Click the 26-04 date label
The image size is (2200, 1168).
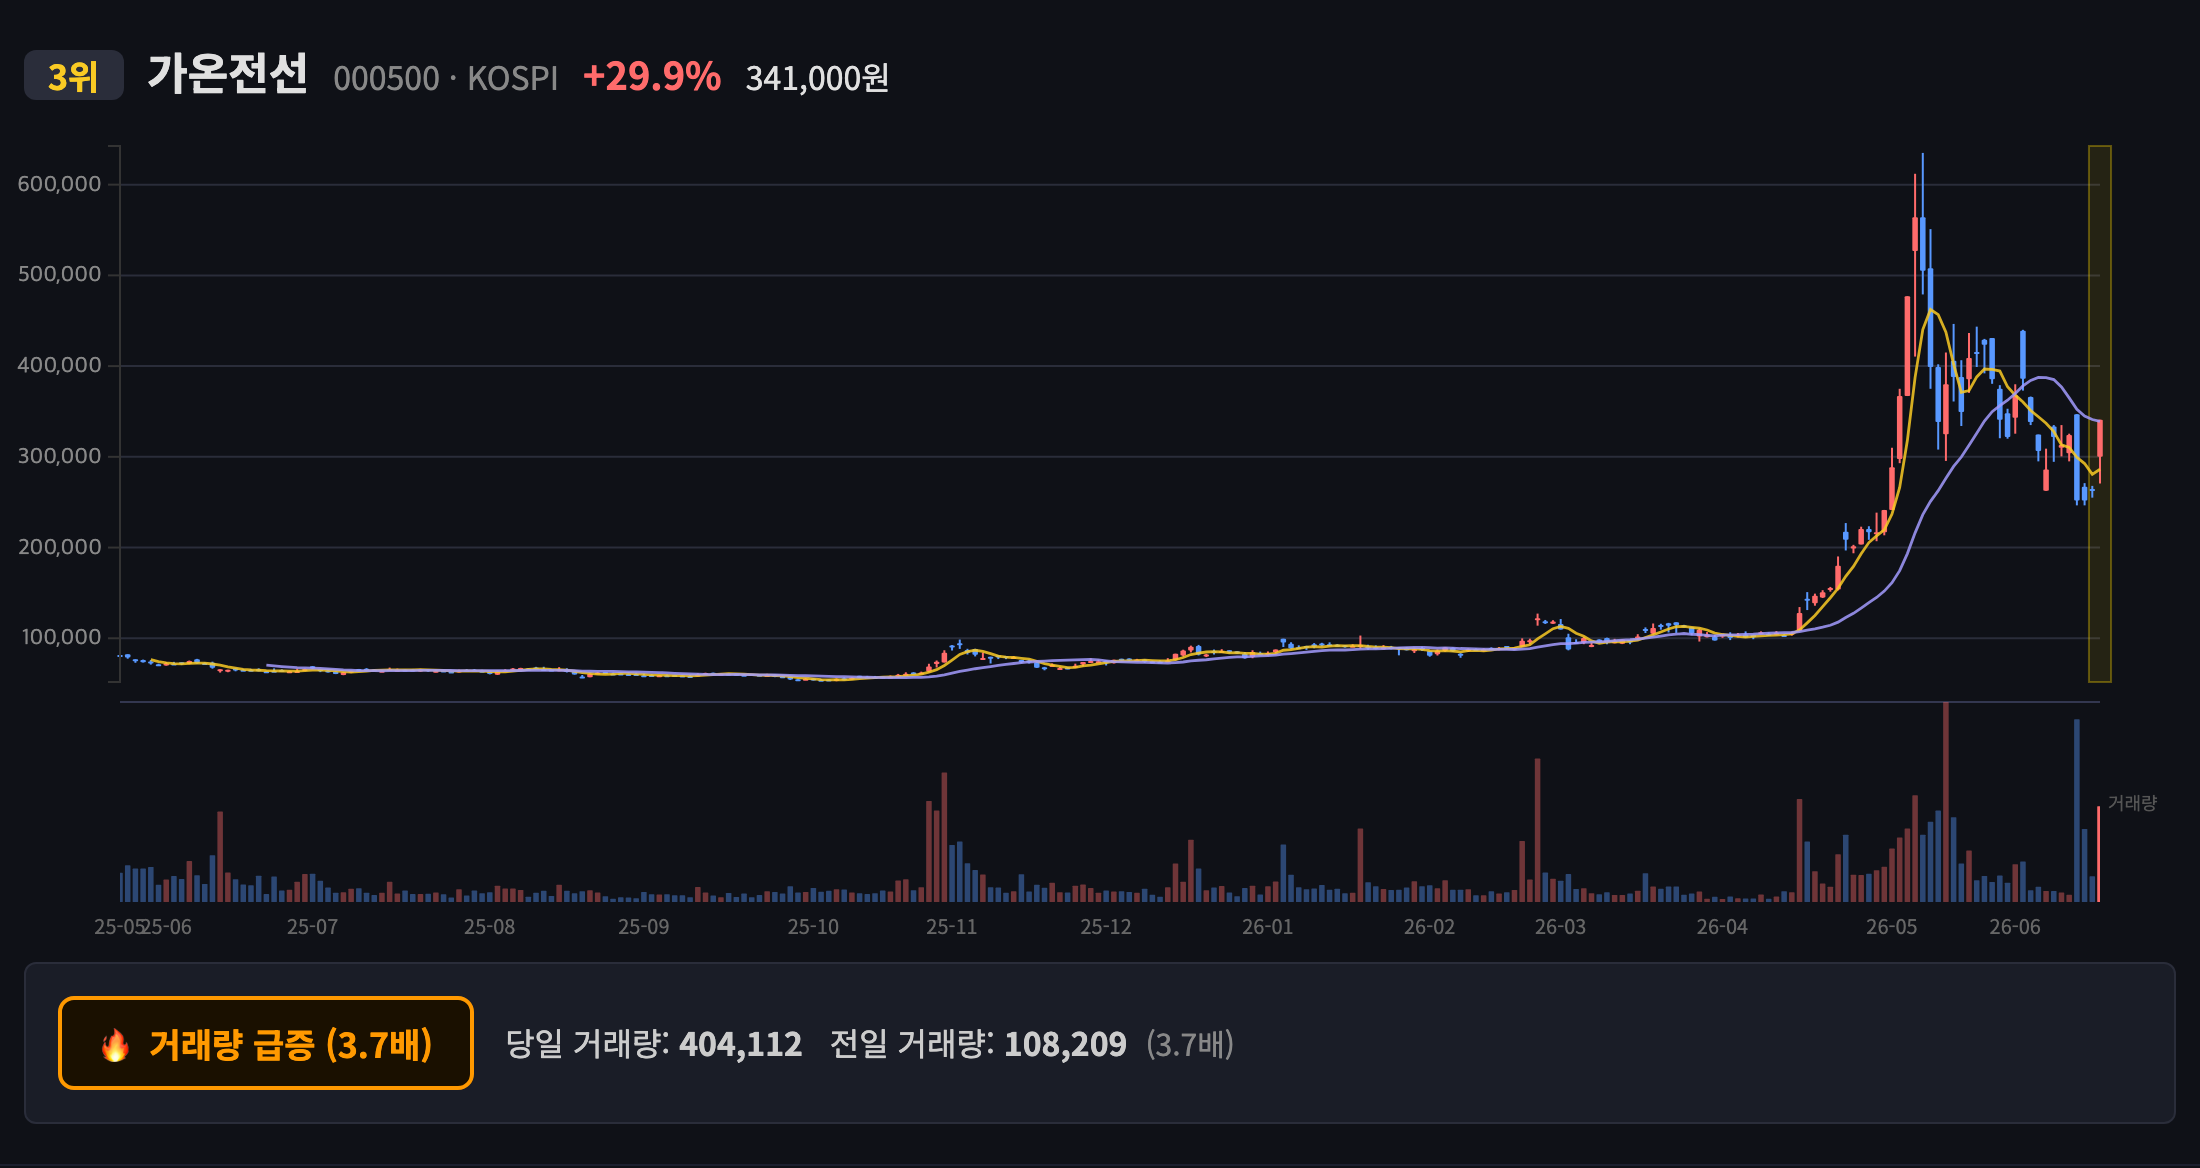click(1722, 927)
